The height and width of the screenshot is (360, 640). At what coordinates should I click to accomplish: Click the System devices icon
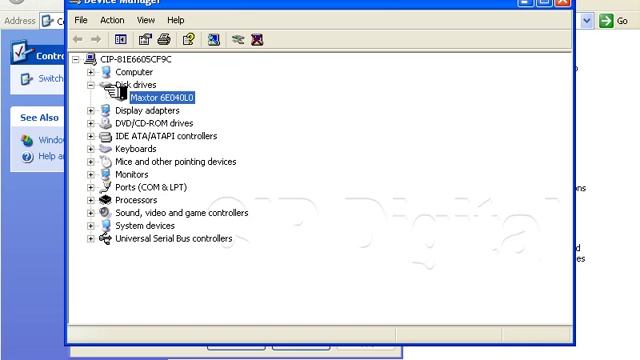click(x=106, y=225)
